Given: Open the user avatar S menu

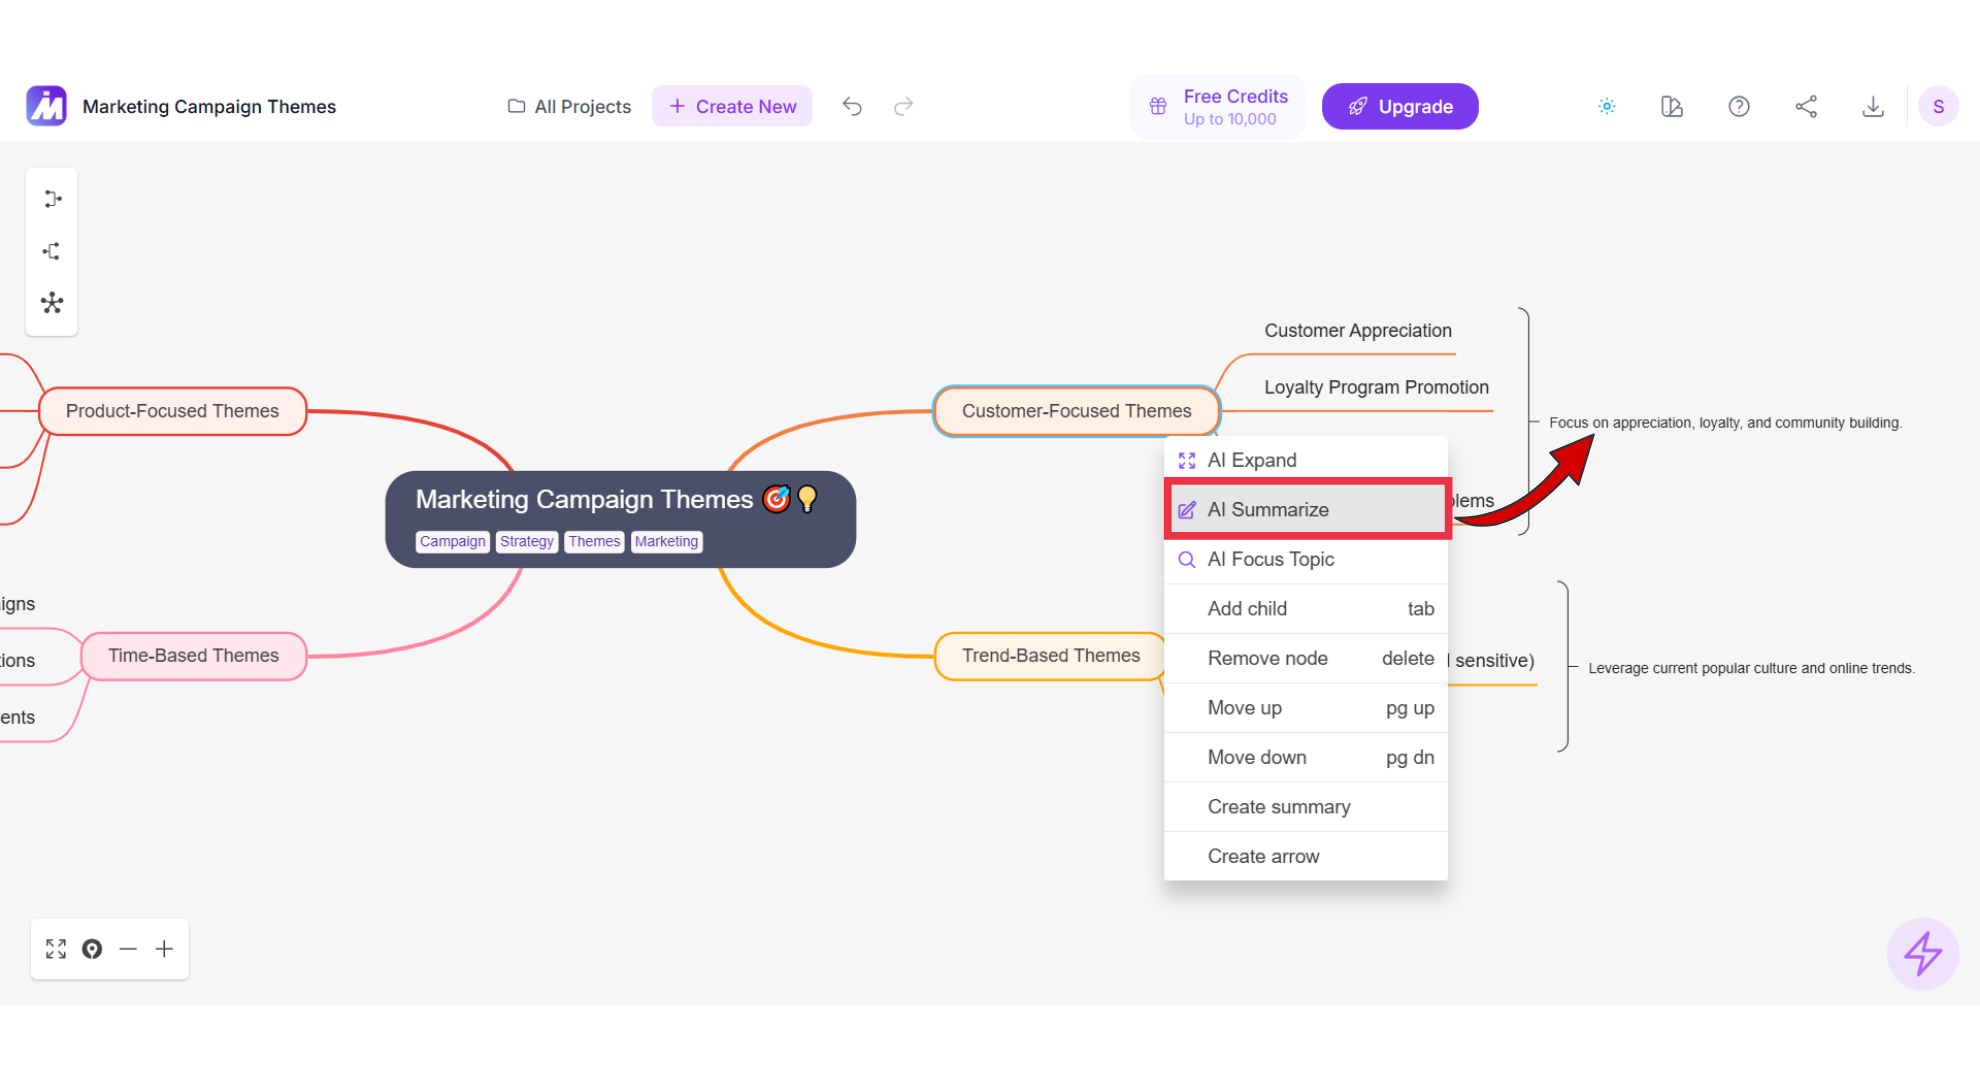Looking at the screenshot, I should [1938, 106].
